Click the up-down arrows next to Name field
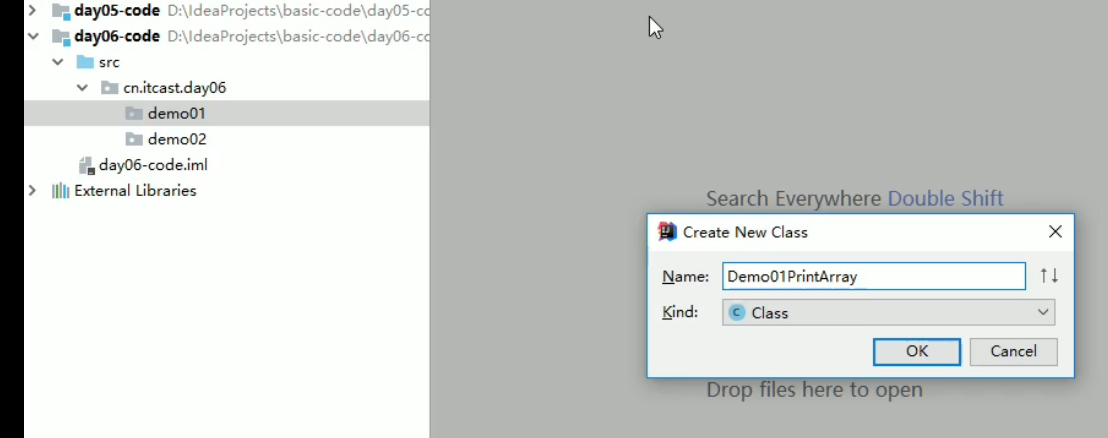Image resolution: width=1108 pixels, height=438 pixels. (1049, 276)
